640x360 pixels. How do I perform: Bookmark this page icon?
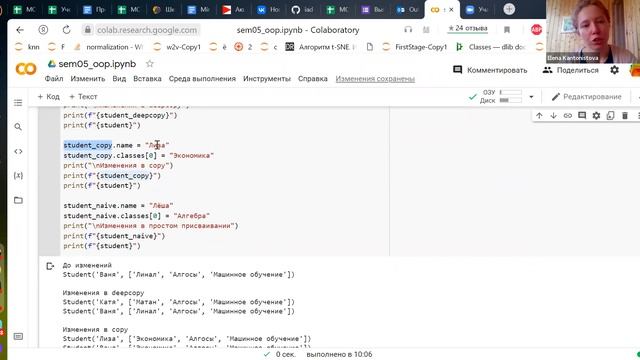[507, 30]
